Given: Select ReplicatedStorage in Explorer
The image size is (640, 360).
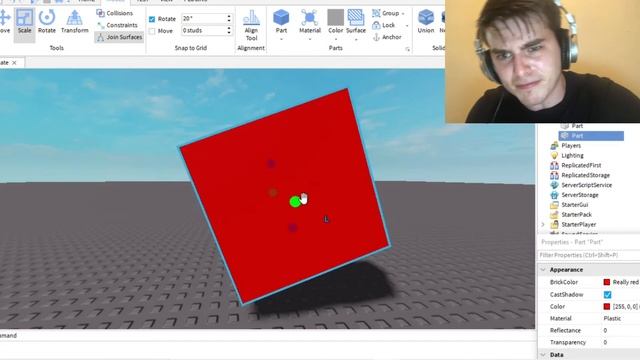Looking at the screenshot, I should [x=585, y=175].
